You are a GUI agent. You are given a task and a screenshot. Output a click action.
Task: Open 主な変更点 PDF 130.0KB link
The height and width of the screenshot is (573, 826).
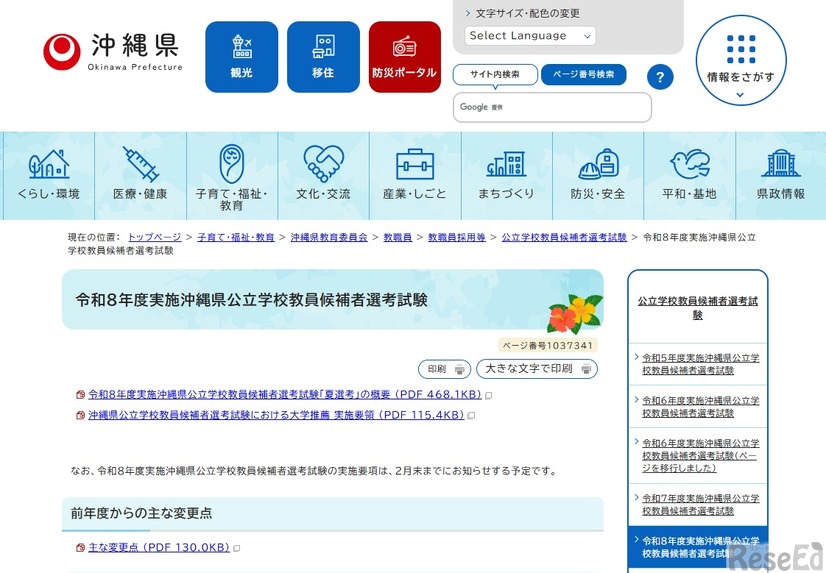click(x=159, y=548)
